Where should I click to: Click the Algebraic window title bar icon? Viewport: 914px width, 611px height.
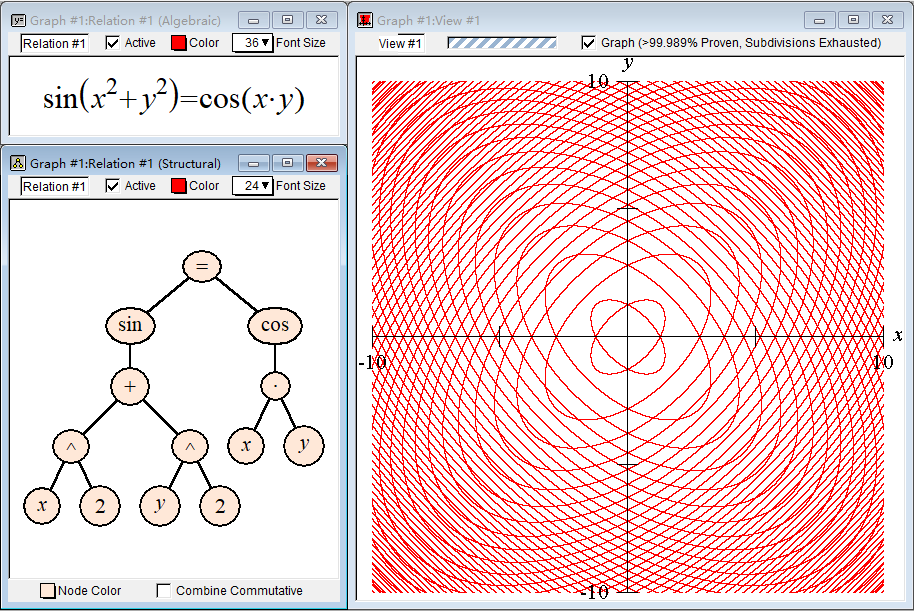click(x=17, y=20)
